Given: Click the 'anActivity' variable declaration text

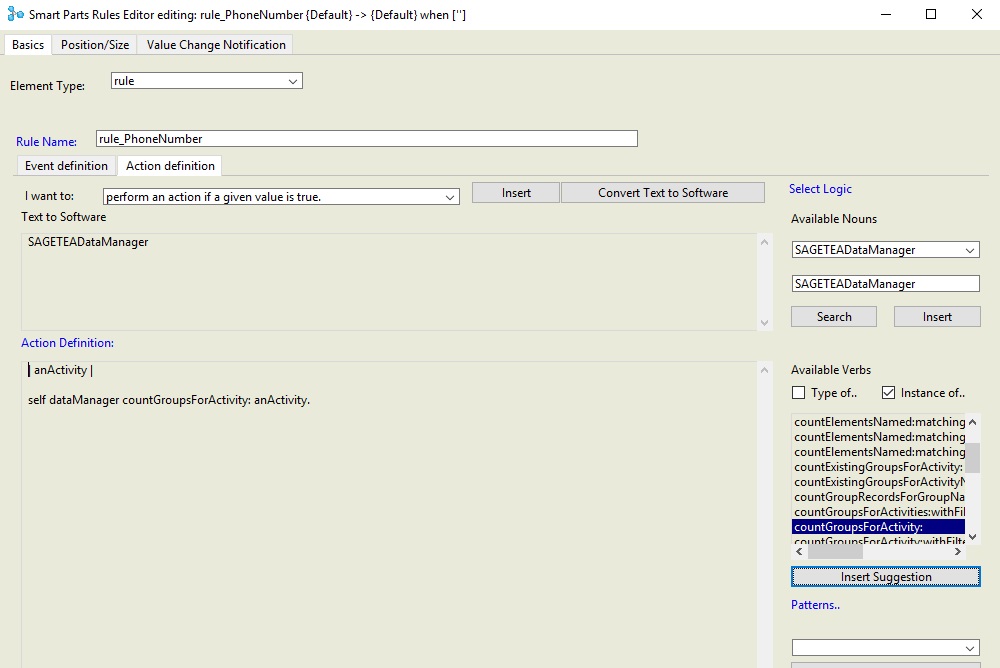Looking at the screenshot, I should click(x=61, y=370).
